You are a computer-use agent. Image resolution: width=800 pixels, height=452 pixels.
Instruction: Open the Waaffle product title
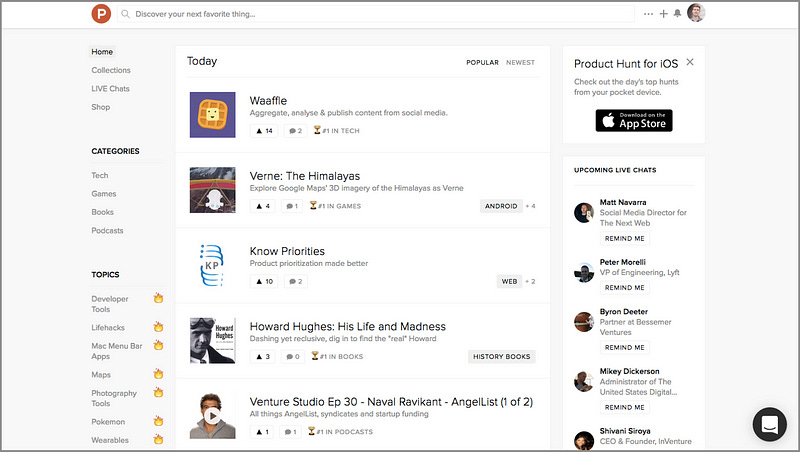[268, 101]
